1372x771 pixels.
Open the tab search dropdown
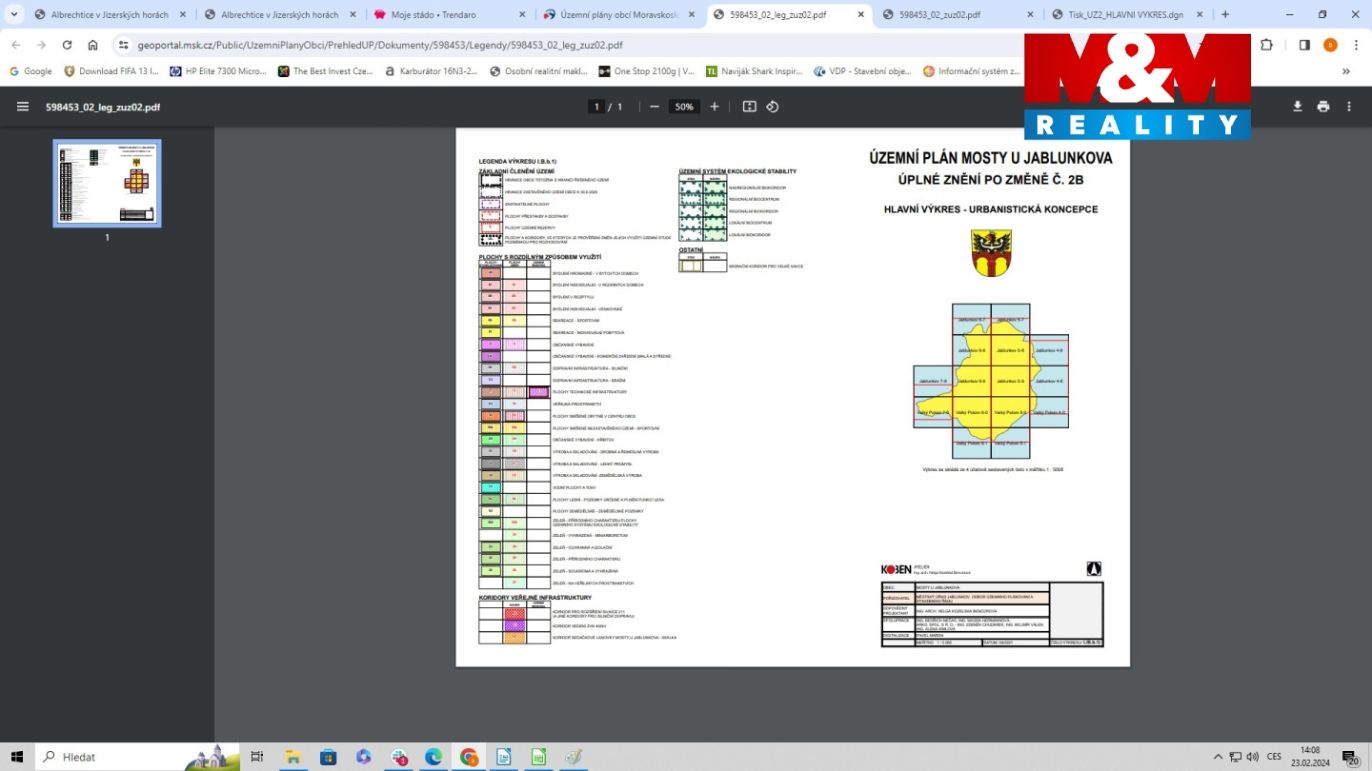click(14, 15)
